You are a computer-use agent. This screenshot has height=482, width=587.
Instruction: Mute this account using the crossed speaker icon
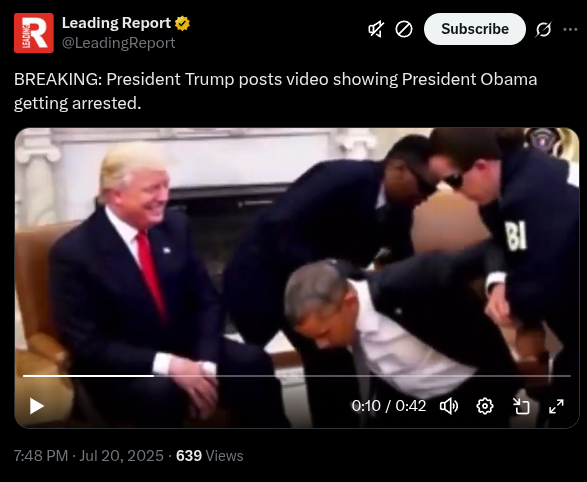tap(376, 29)
